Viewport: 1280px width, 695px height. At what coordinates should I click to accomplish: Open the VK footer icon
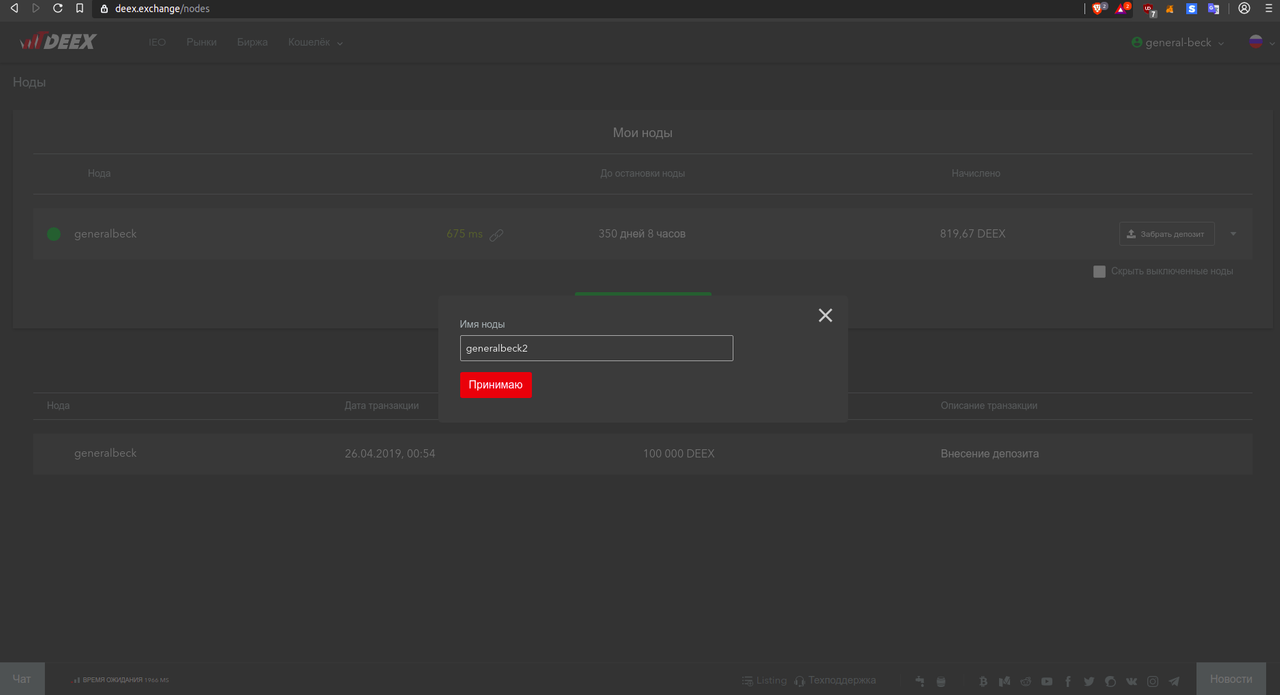tap(1132, 681)
